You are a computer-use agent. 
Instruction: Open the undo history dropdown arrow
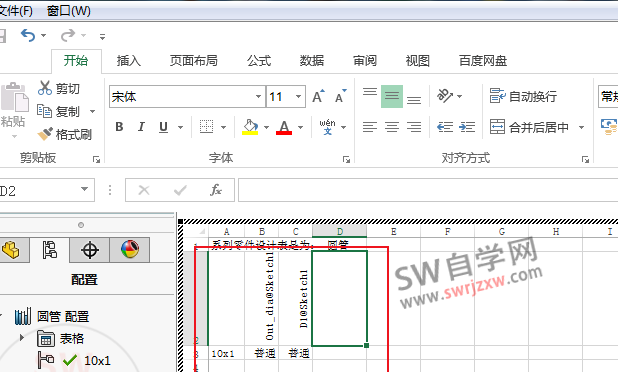click(43, 35)
